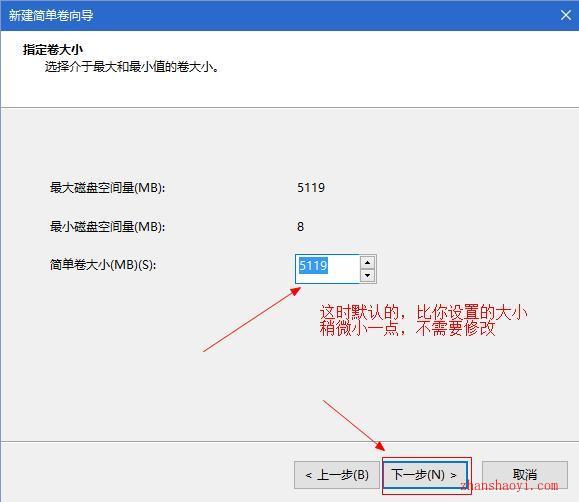Click the 指定卷大小 heading
Image resolution: width=579 pixels, height=502 pixels.
[x=53, y=49]
